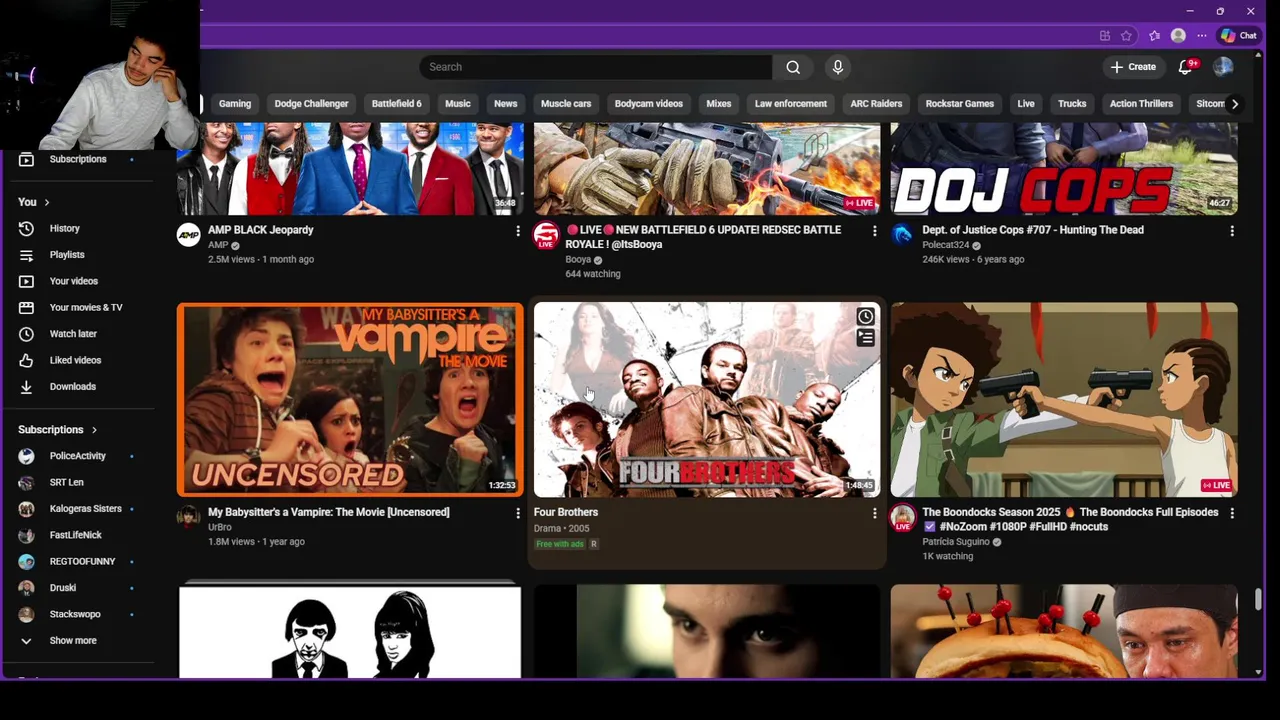Open options for My Babysitter's a Vampire
The width and height of the screenshot is (1280, 720).
(518, 513)
